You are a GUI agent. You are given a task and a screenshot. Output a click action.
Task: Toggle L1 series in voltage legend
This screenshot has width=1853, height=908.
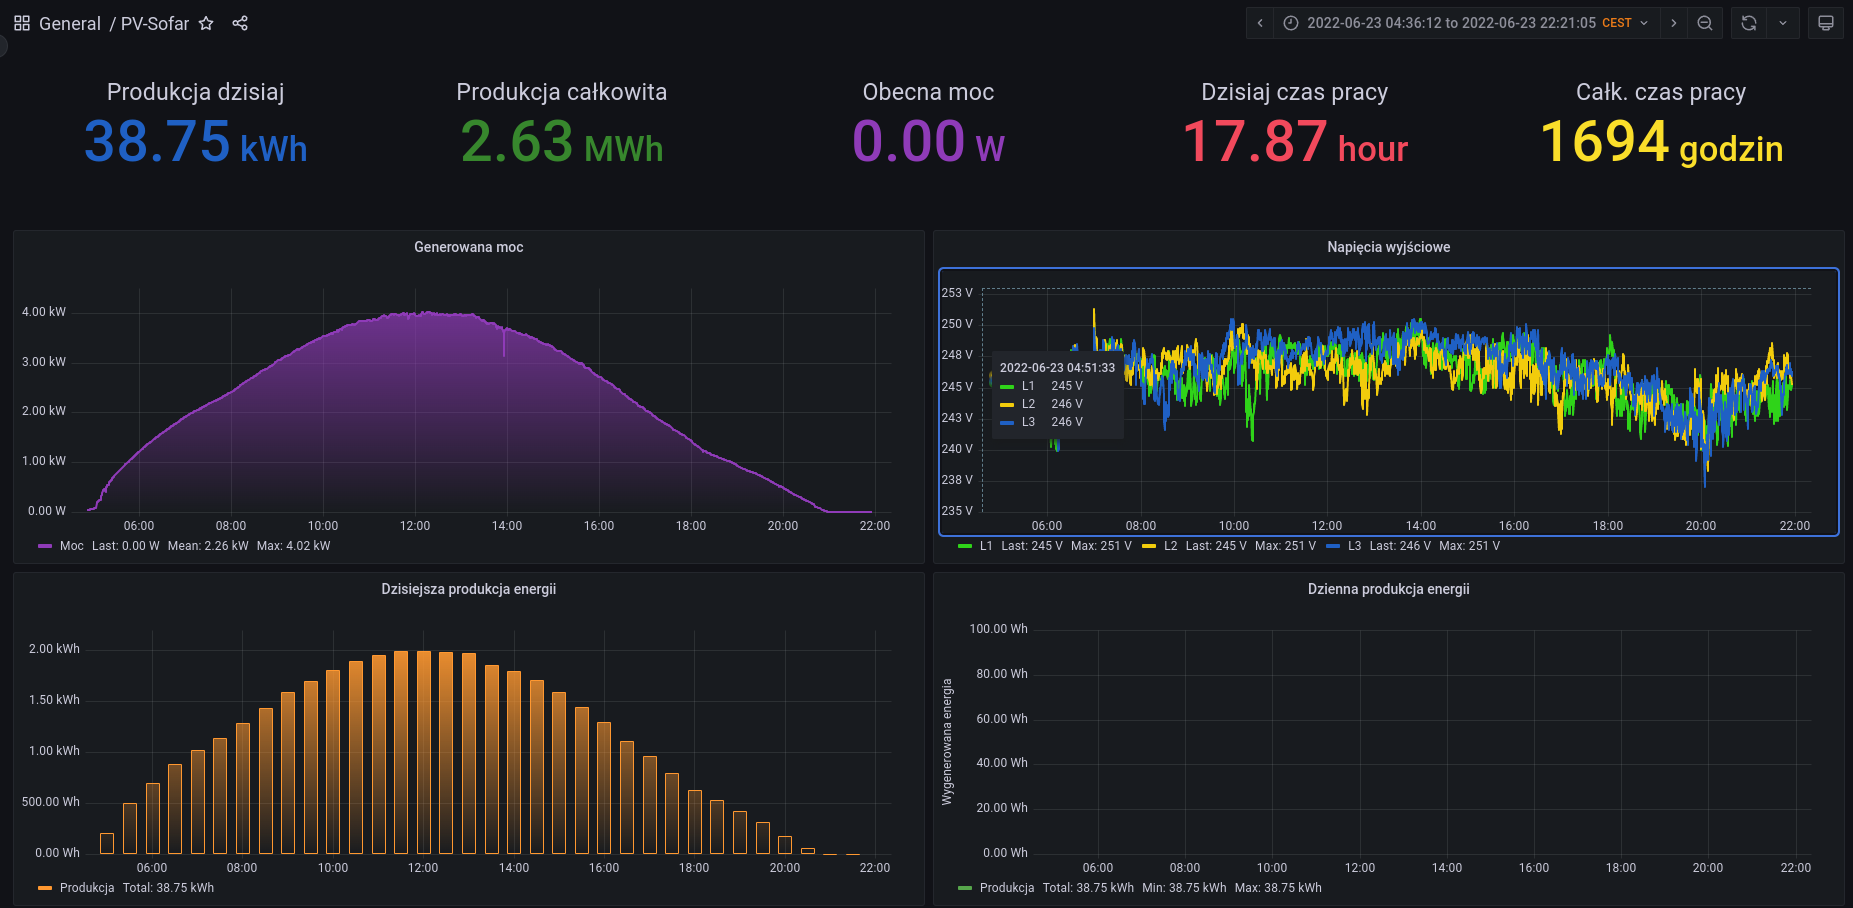pos(986,546)
